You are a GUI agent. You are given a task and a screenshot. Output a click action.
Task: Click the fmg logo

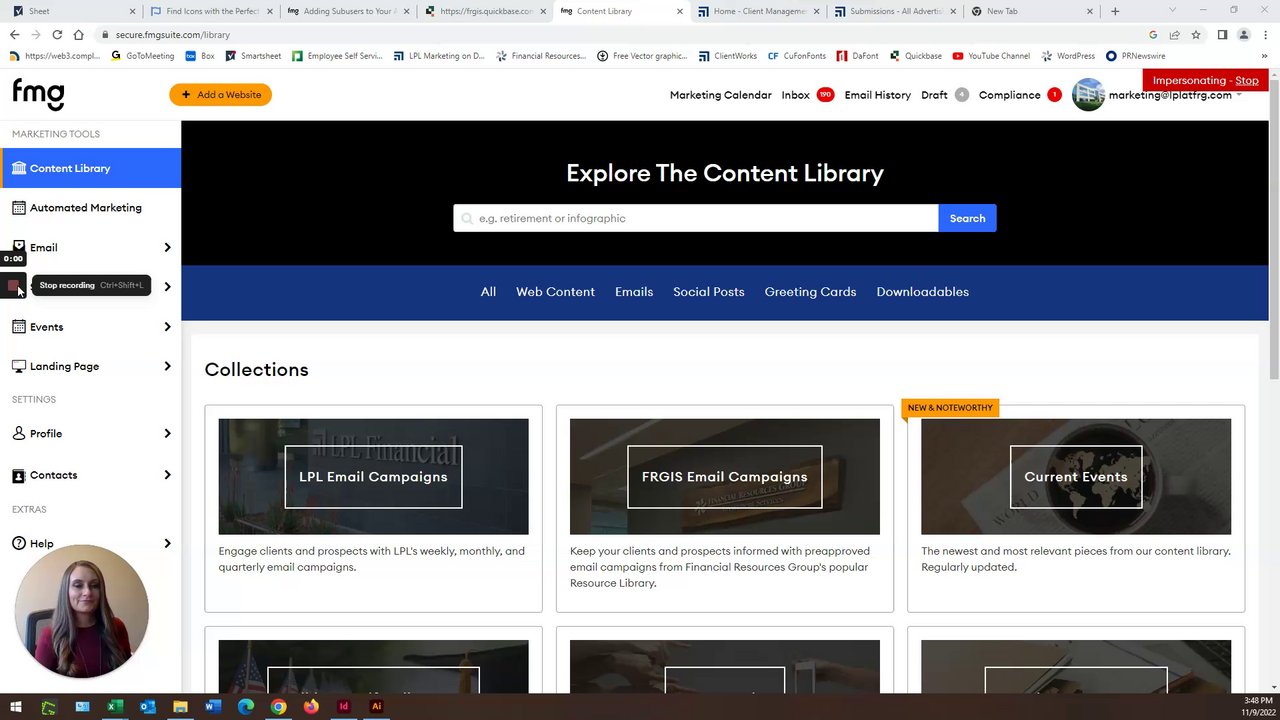(x=38, y=94)
